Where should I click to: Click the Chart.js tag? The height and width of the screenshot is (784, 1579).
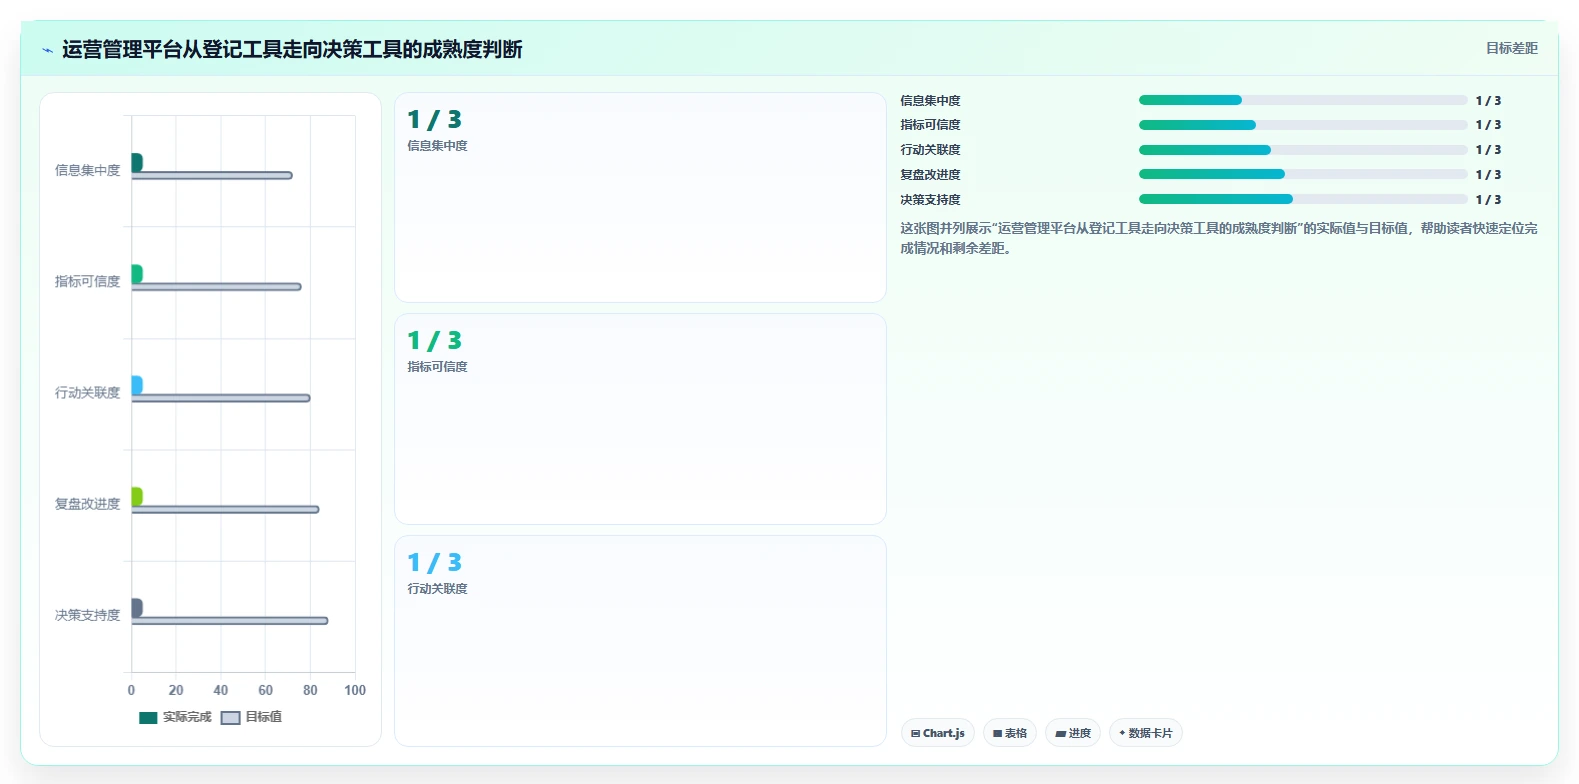click(x=937, y=733)
